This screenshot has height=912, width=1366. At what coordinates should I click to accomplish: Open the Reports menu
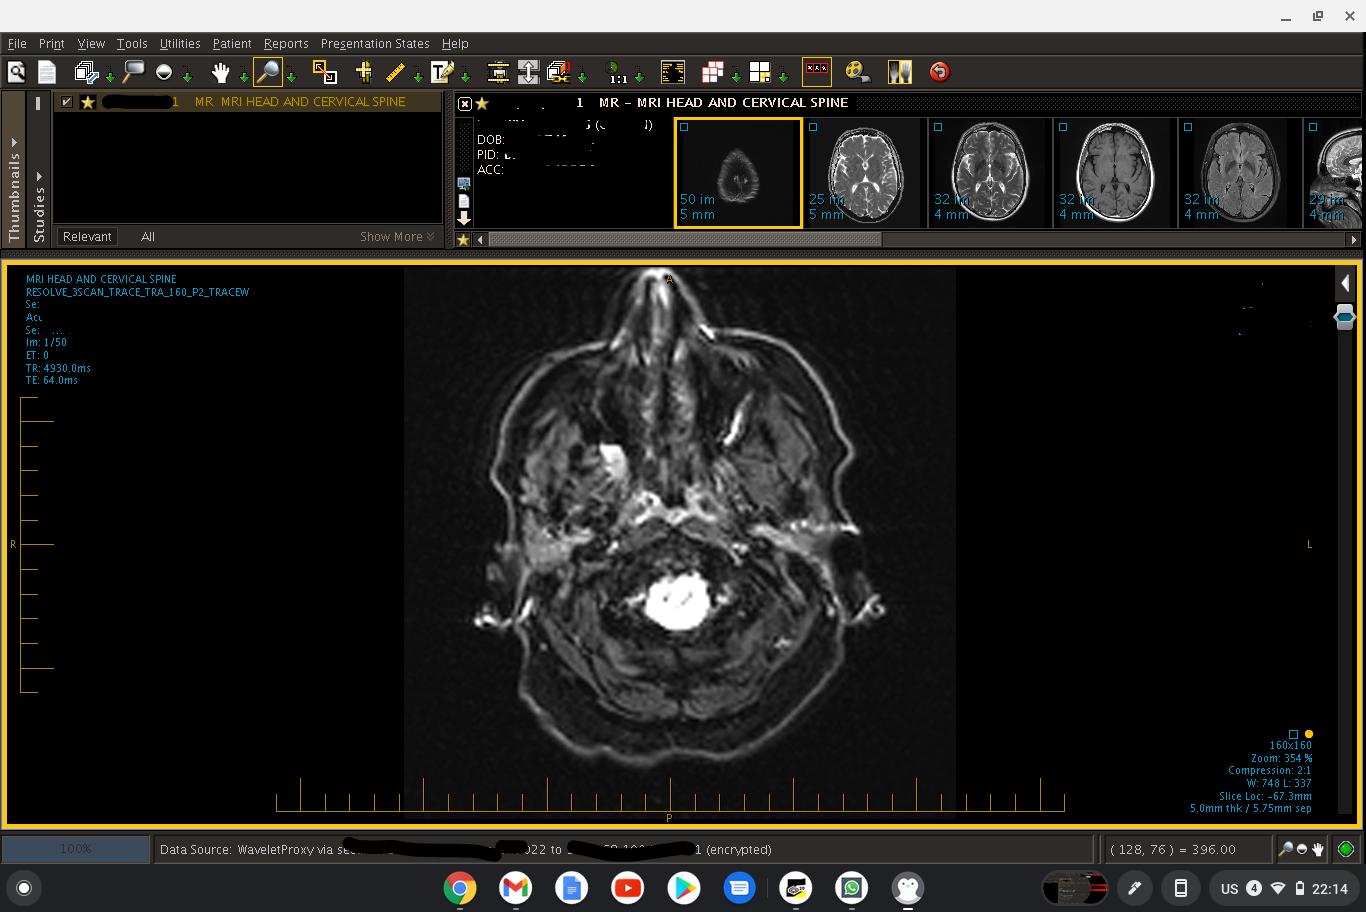click(x=286, y=44)
